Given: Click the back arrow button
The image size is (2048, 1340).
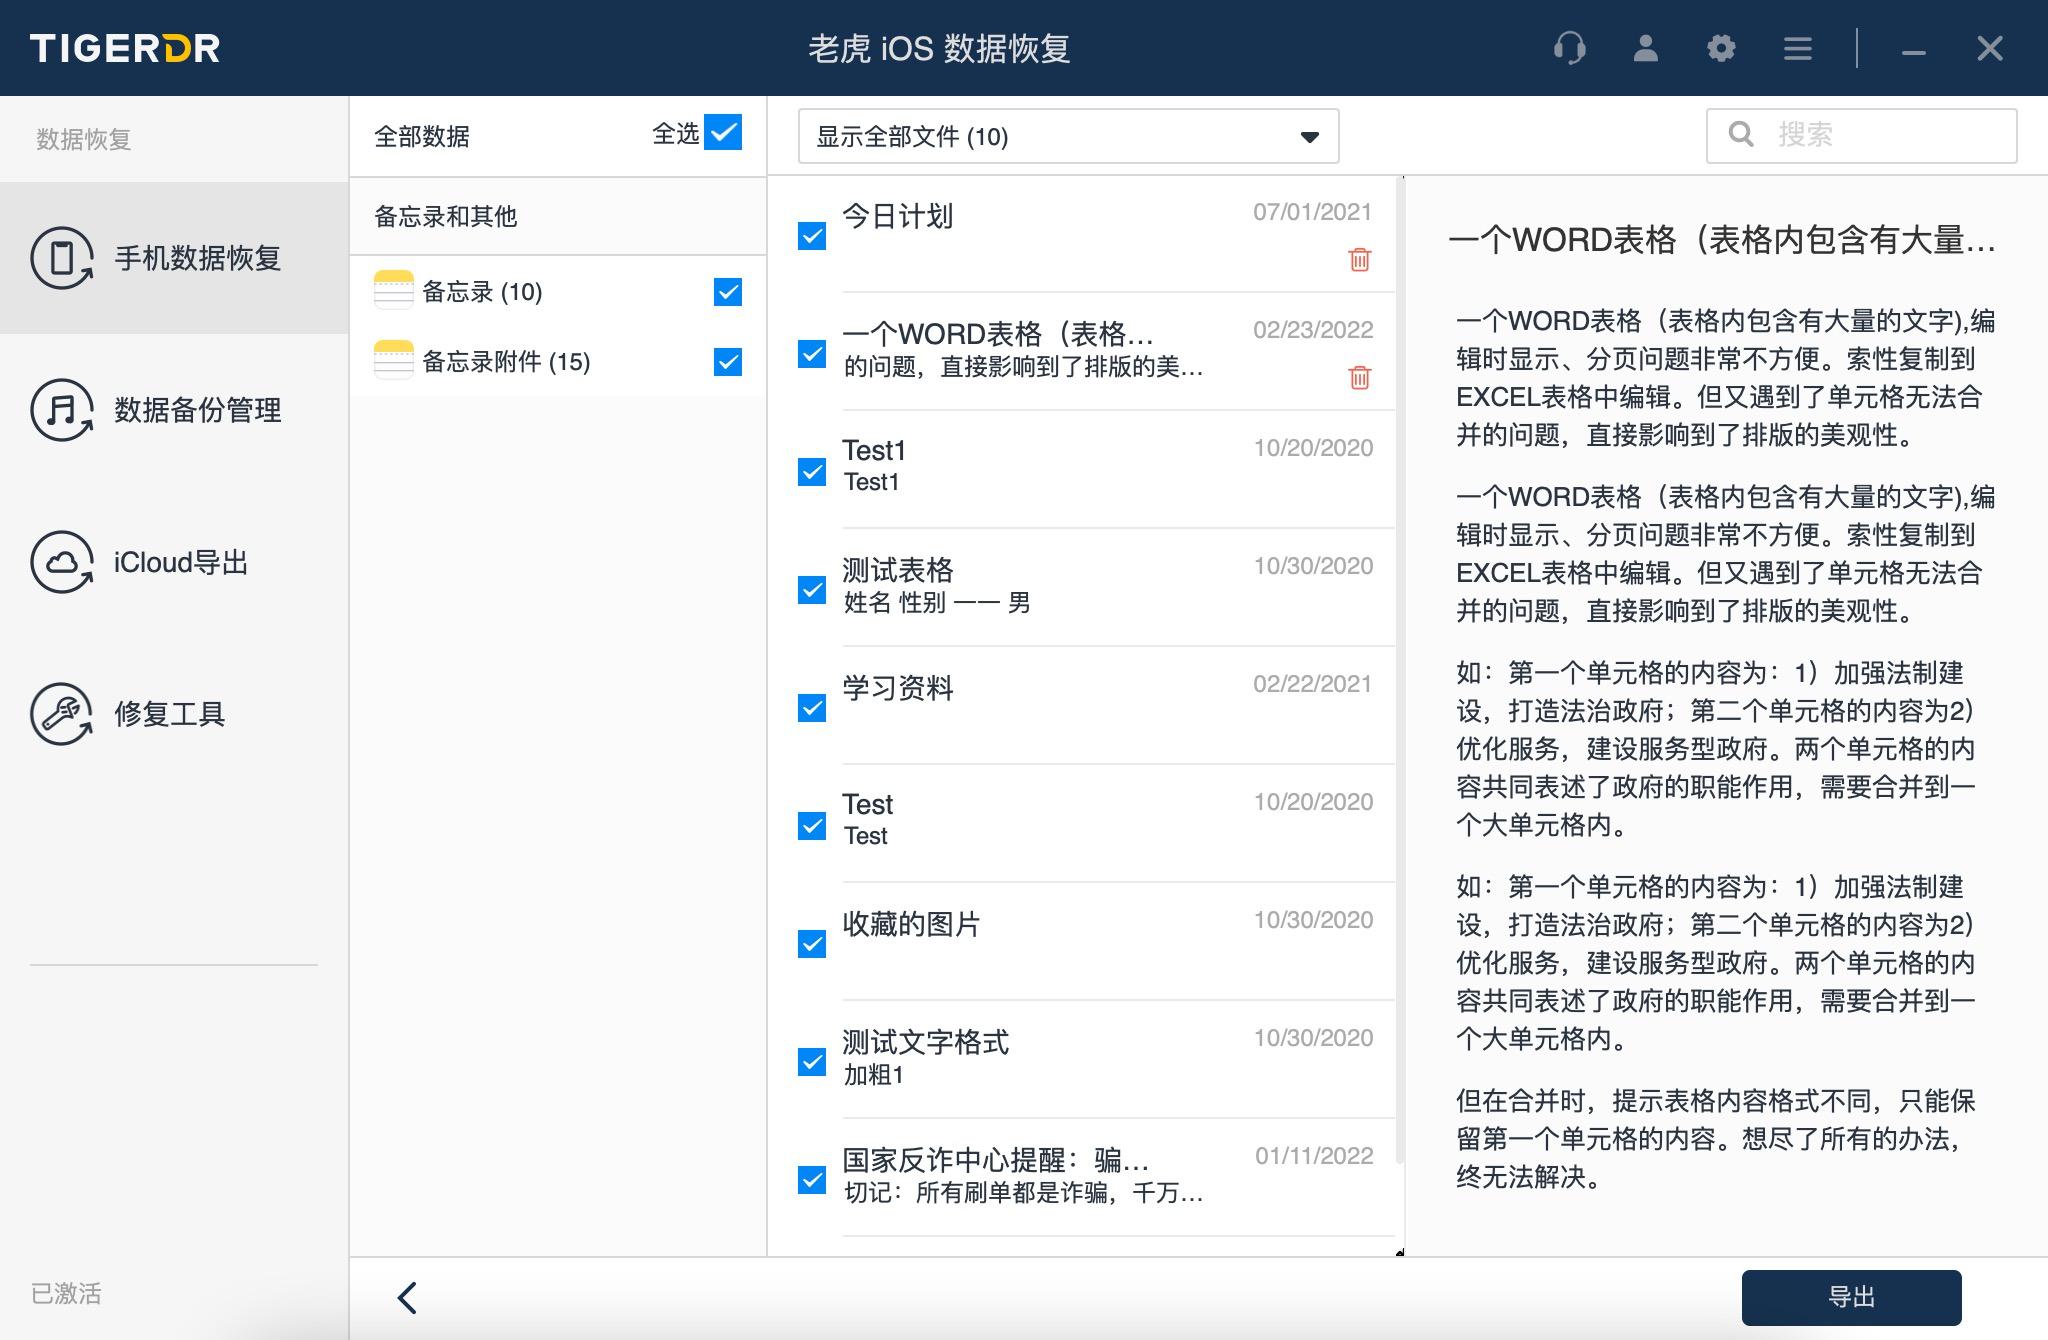Looking at the screenshot, I should pos(407,1297).
